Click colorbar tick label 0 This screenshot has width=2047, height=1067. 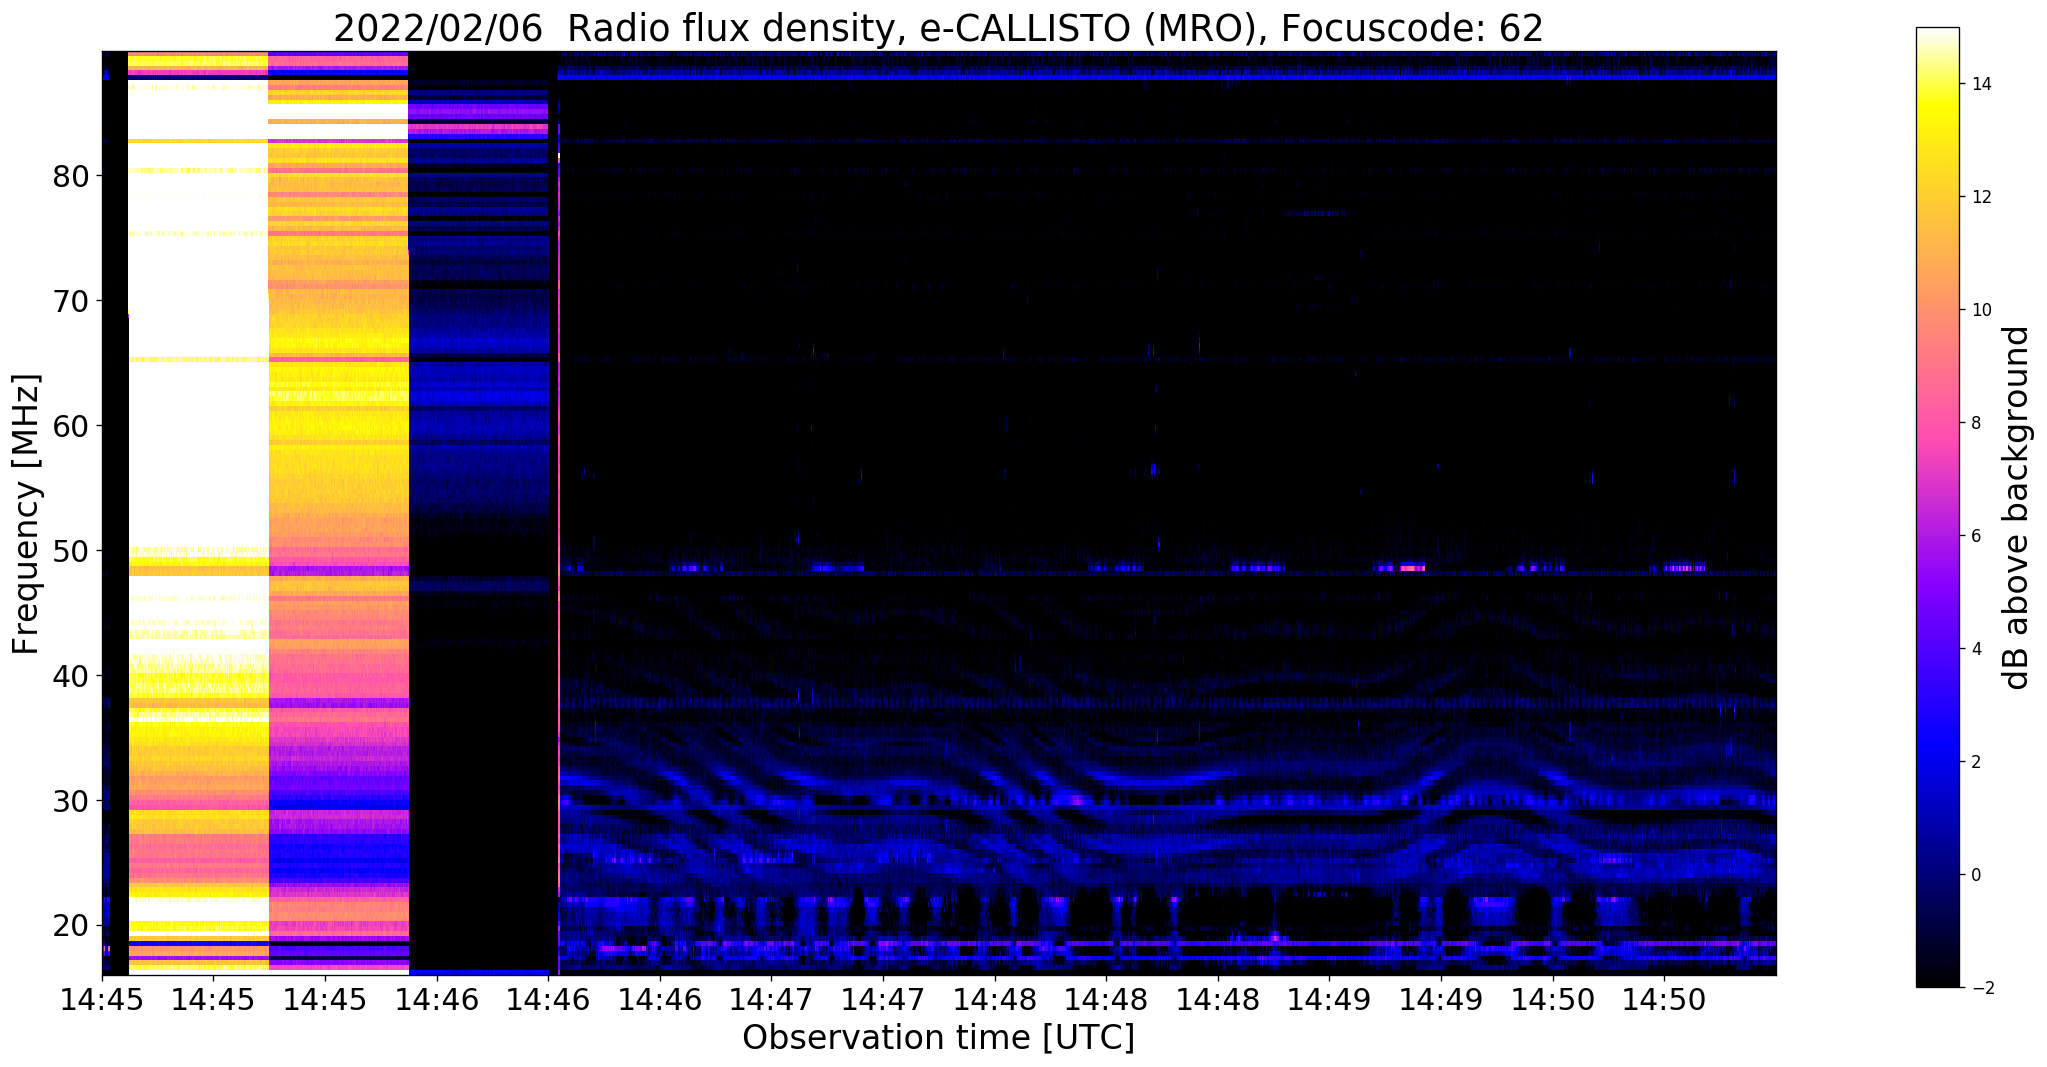(1976, 875)
